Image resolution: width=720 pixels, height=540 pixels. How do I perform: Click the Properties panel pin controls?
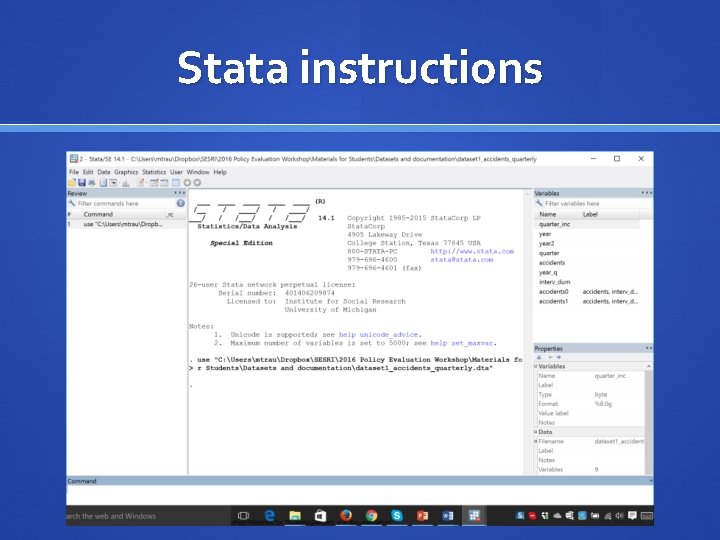[649, 348]
